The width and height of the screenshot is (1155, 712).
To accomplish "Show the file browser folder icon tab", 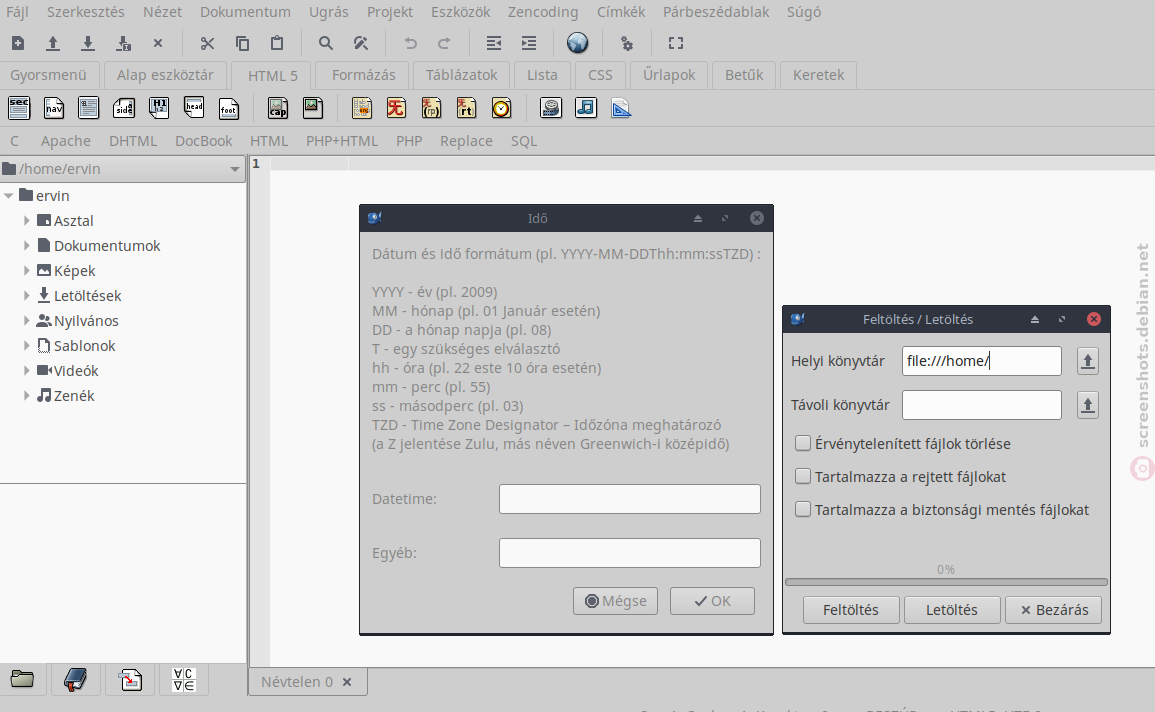I will pos(22,679).
